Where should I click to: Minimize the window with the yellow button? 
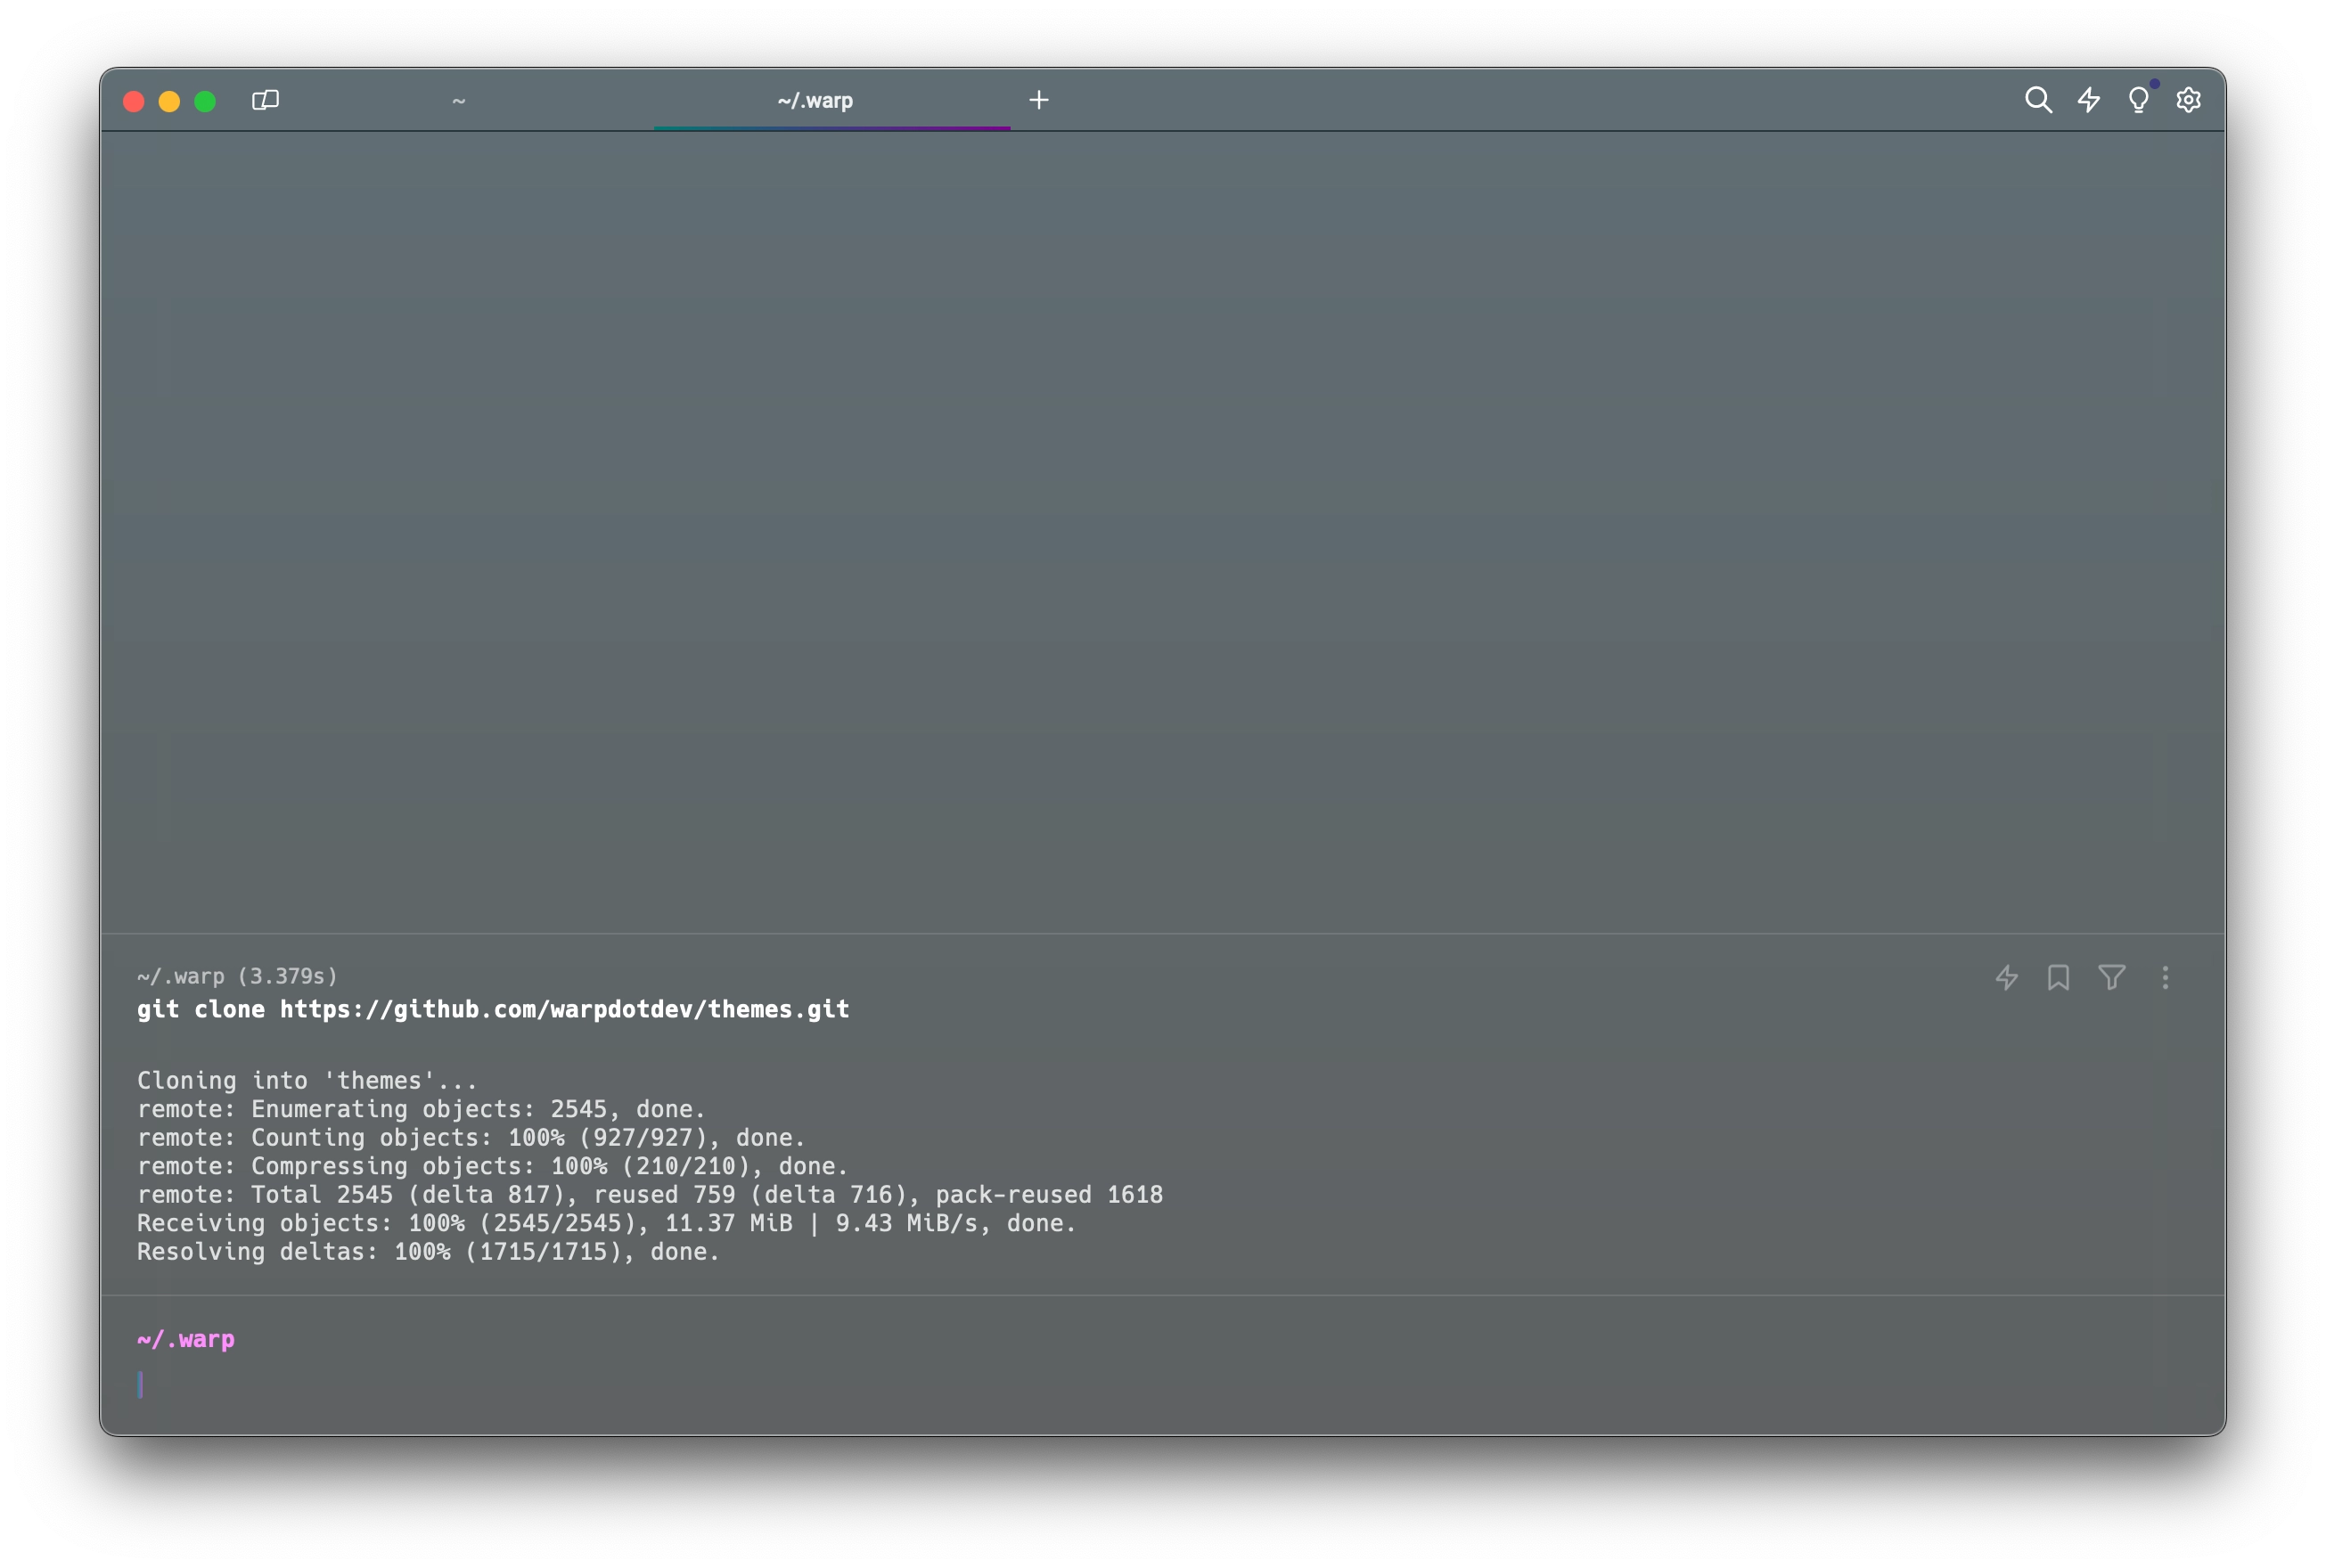click(x=169, y=101)
